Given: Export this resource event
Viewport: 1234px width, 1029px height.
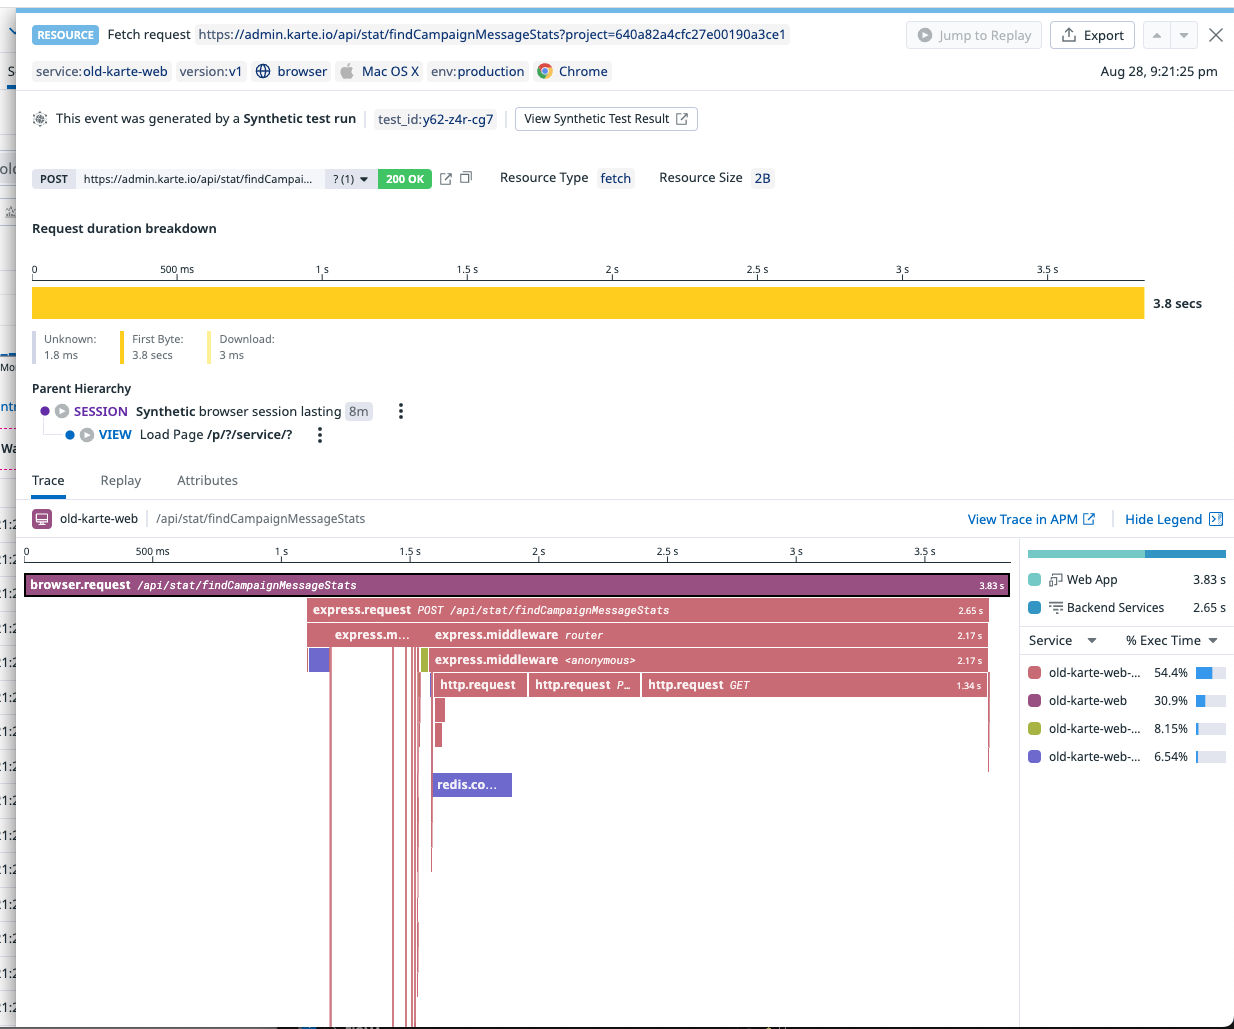Looking at the screenshot, I should [x=1092, y=35].
